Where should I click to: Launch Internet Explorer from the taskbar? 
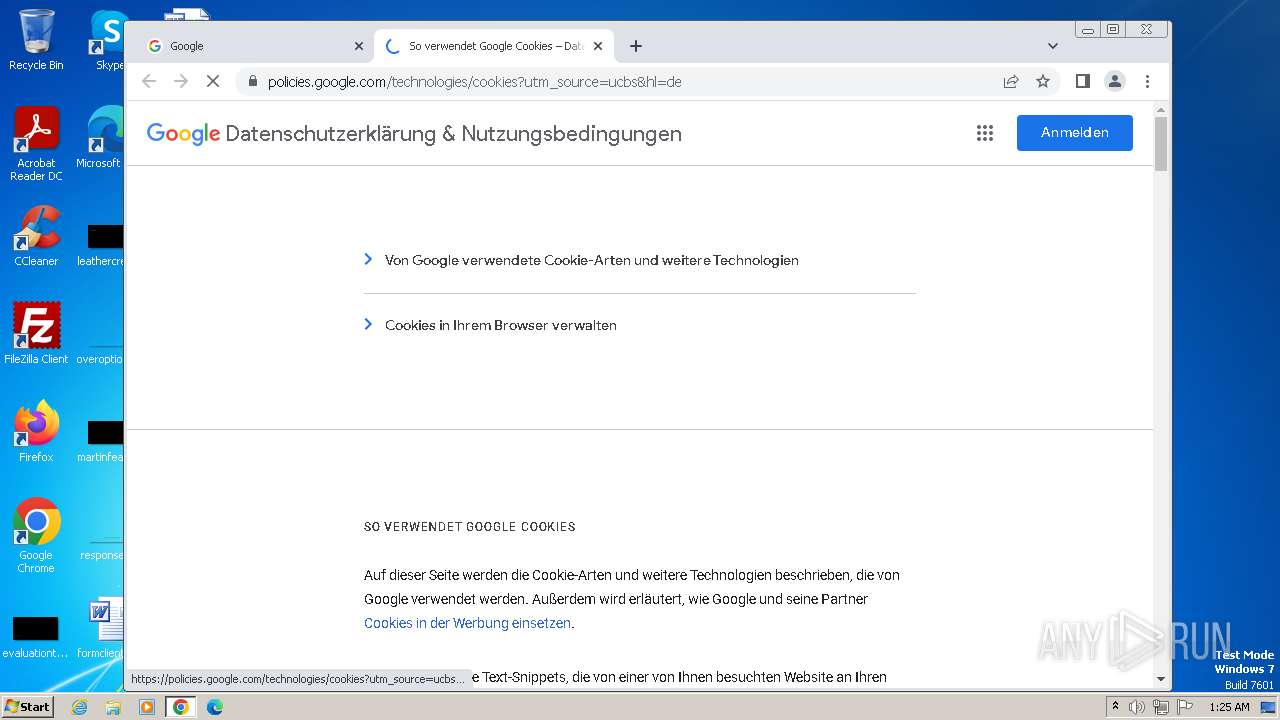[x=80, y=707]
